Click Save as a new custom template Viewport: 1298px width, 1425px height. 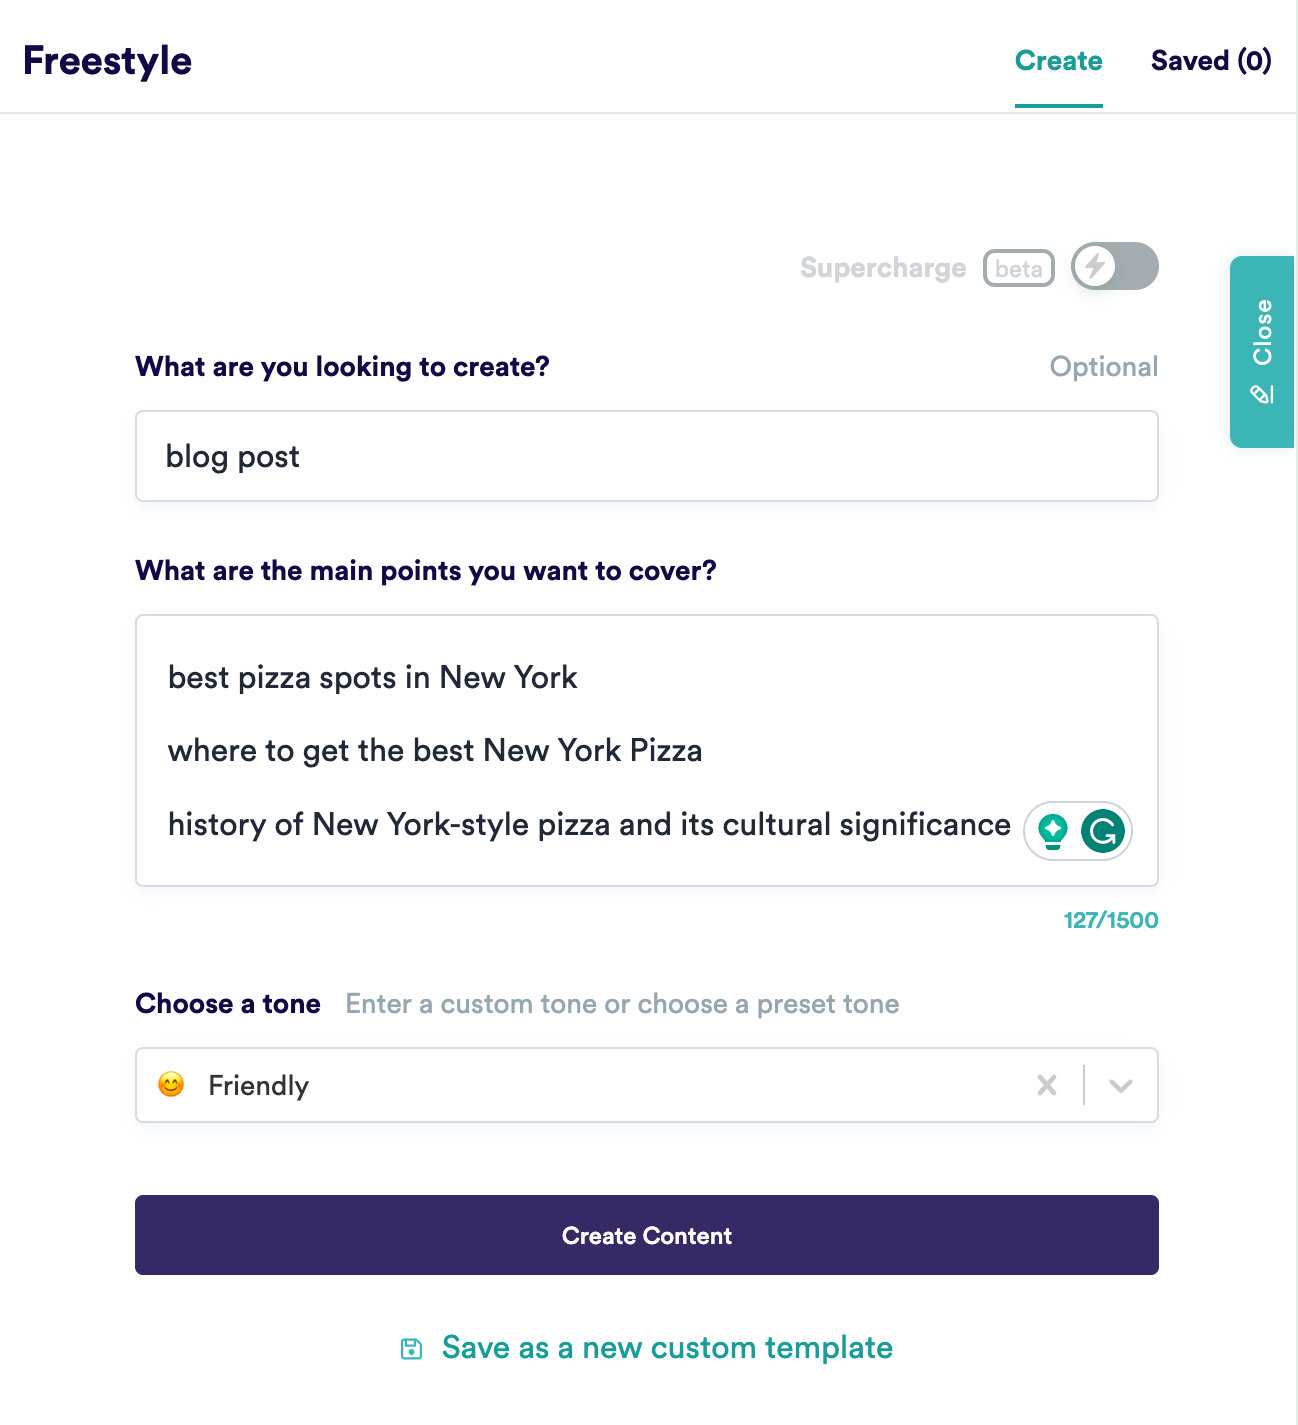(667, 1348)
